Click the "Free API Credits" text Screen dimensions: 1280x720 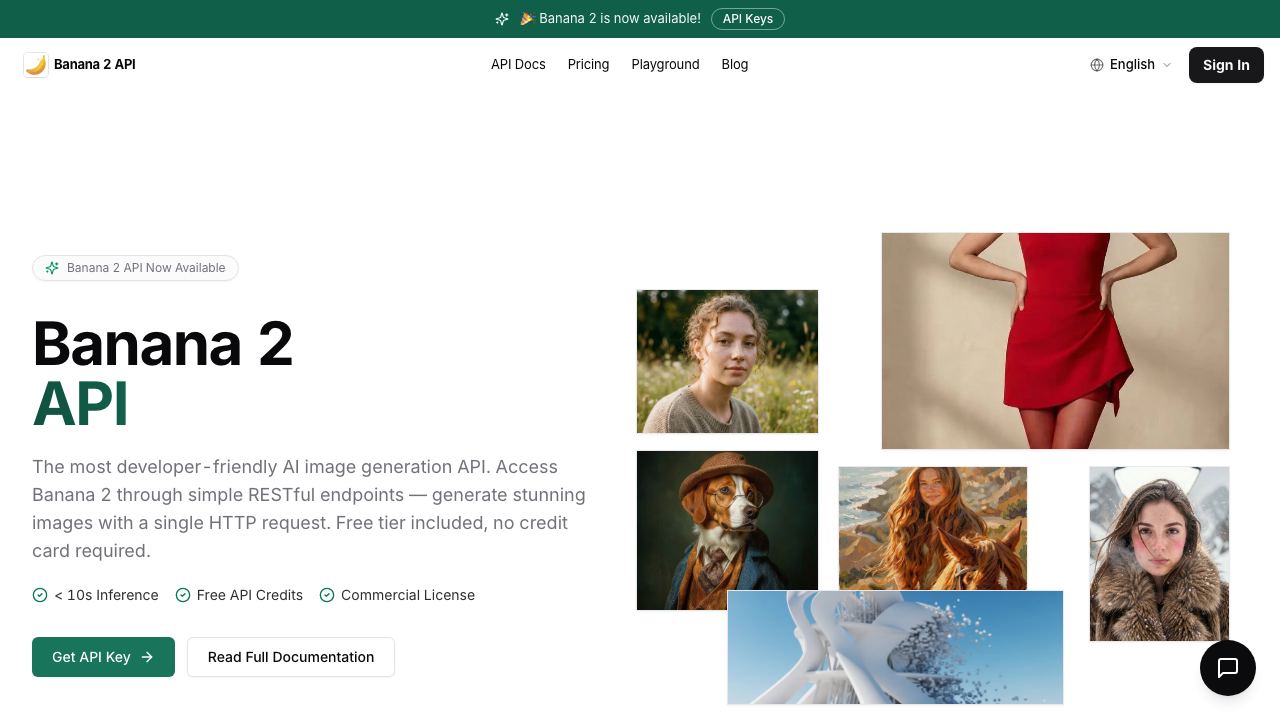click(x=250, y=595)
